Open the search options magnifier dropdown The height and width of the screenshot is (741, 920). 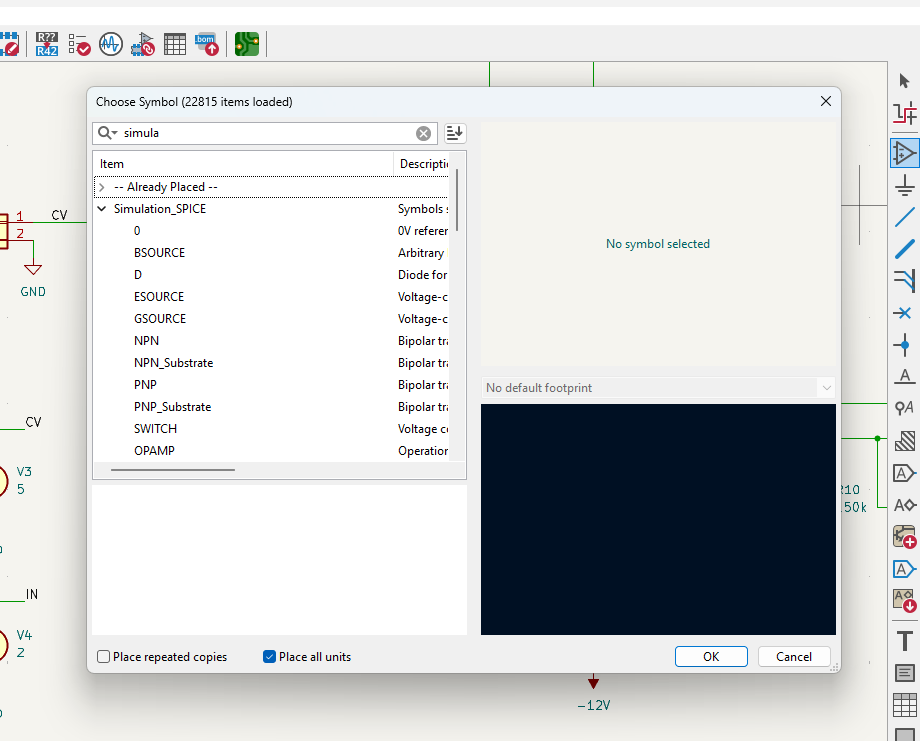[107, 133]
